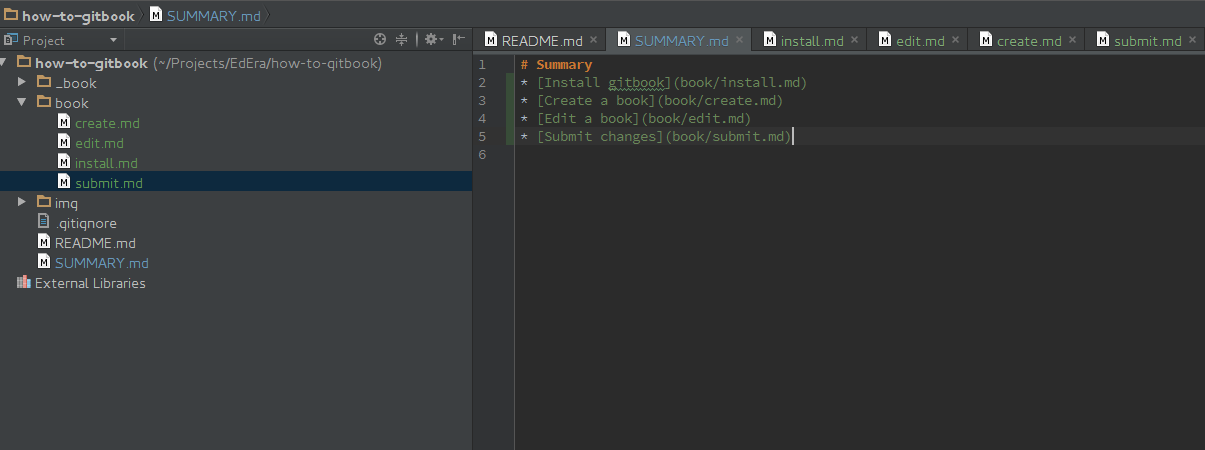Select SUMMARY.md in the project tree
This screenshot has width=1205, height=450.
pos(101,263)
